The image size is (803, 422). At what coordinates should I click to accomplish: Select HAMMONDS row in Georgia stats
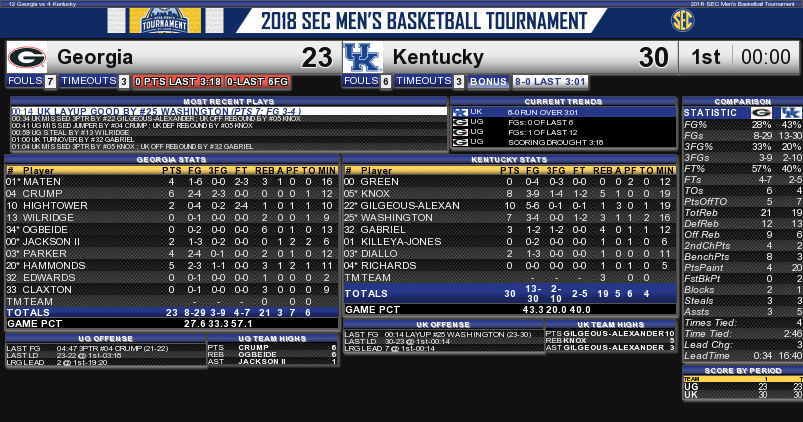tap(172, 266)
